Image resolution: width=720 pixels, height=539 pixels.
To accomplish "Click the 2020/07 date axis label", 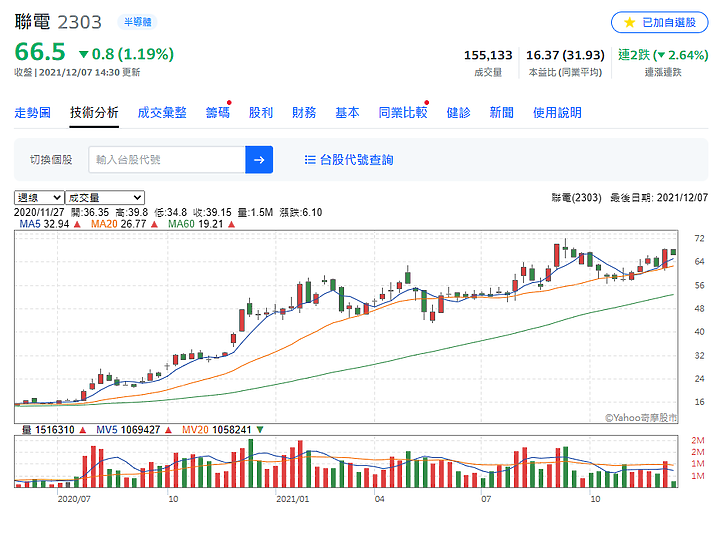I will [x=74, y=499].
